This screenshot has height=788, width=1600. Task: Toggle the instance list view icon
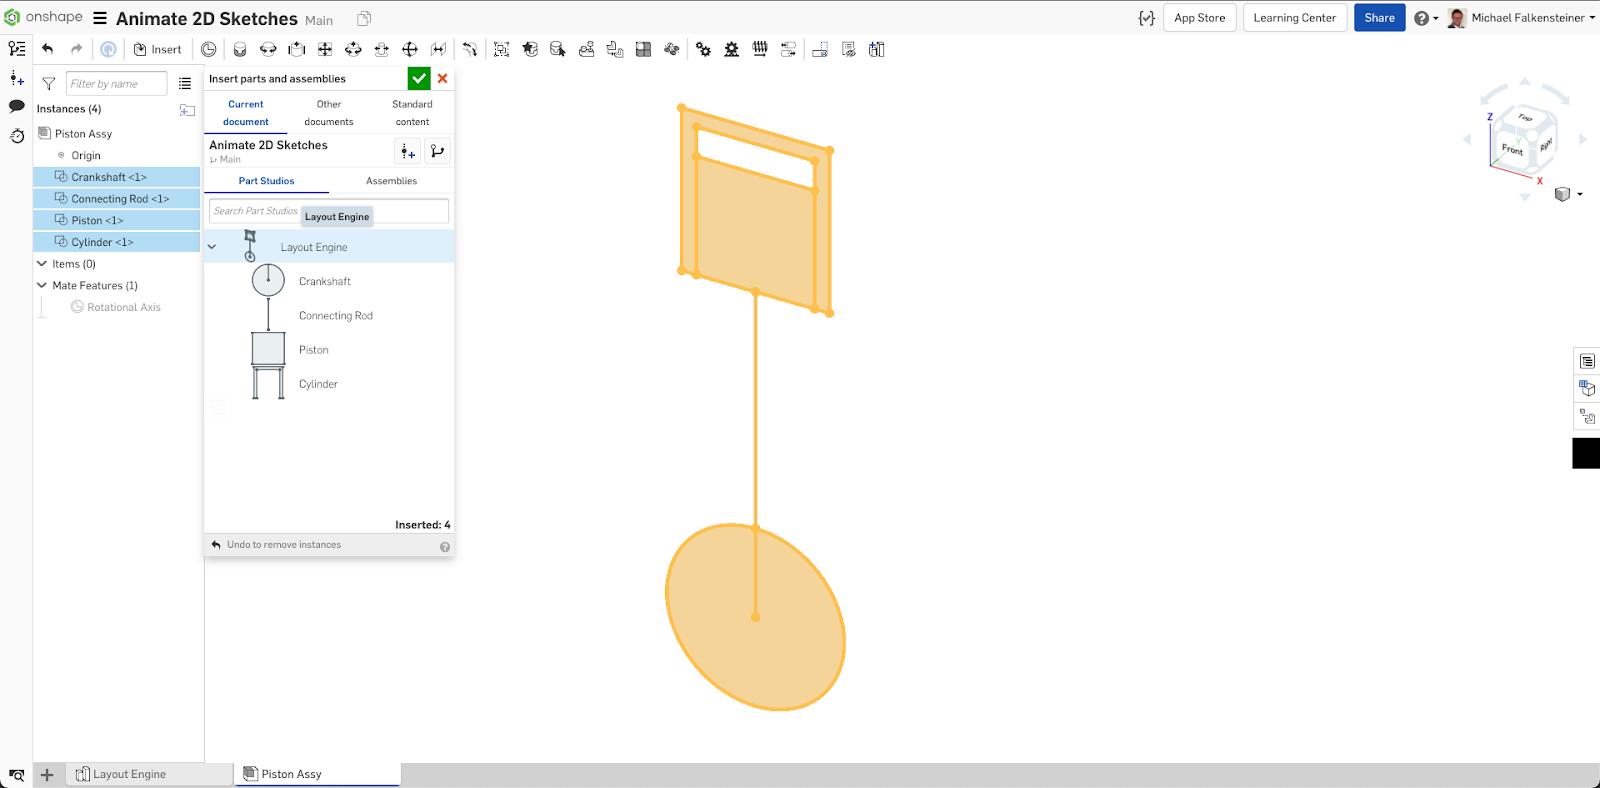coord(185,84)
